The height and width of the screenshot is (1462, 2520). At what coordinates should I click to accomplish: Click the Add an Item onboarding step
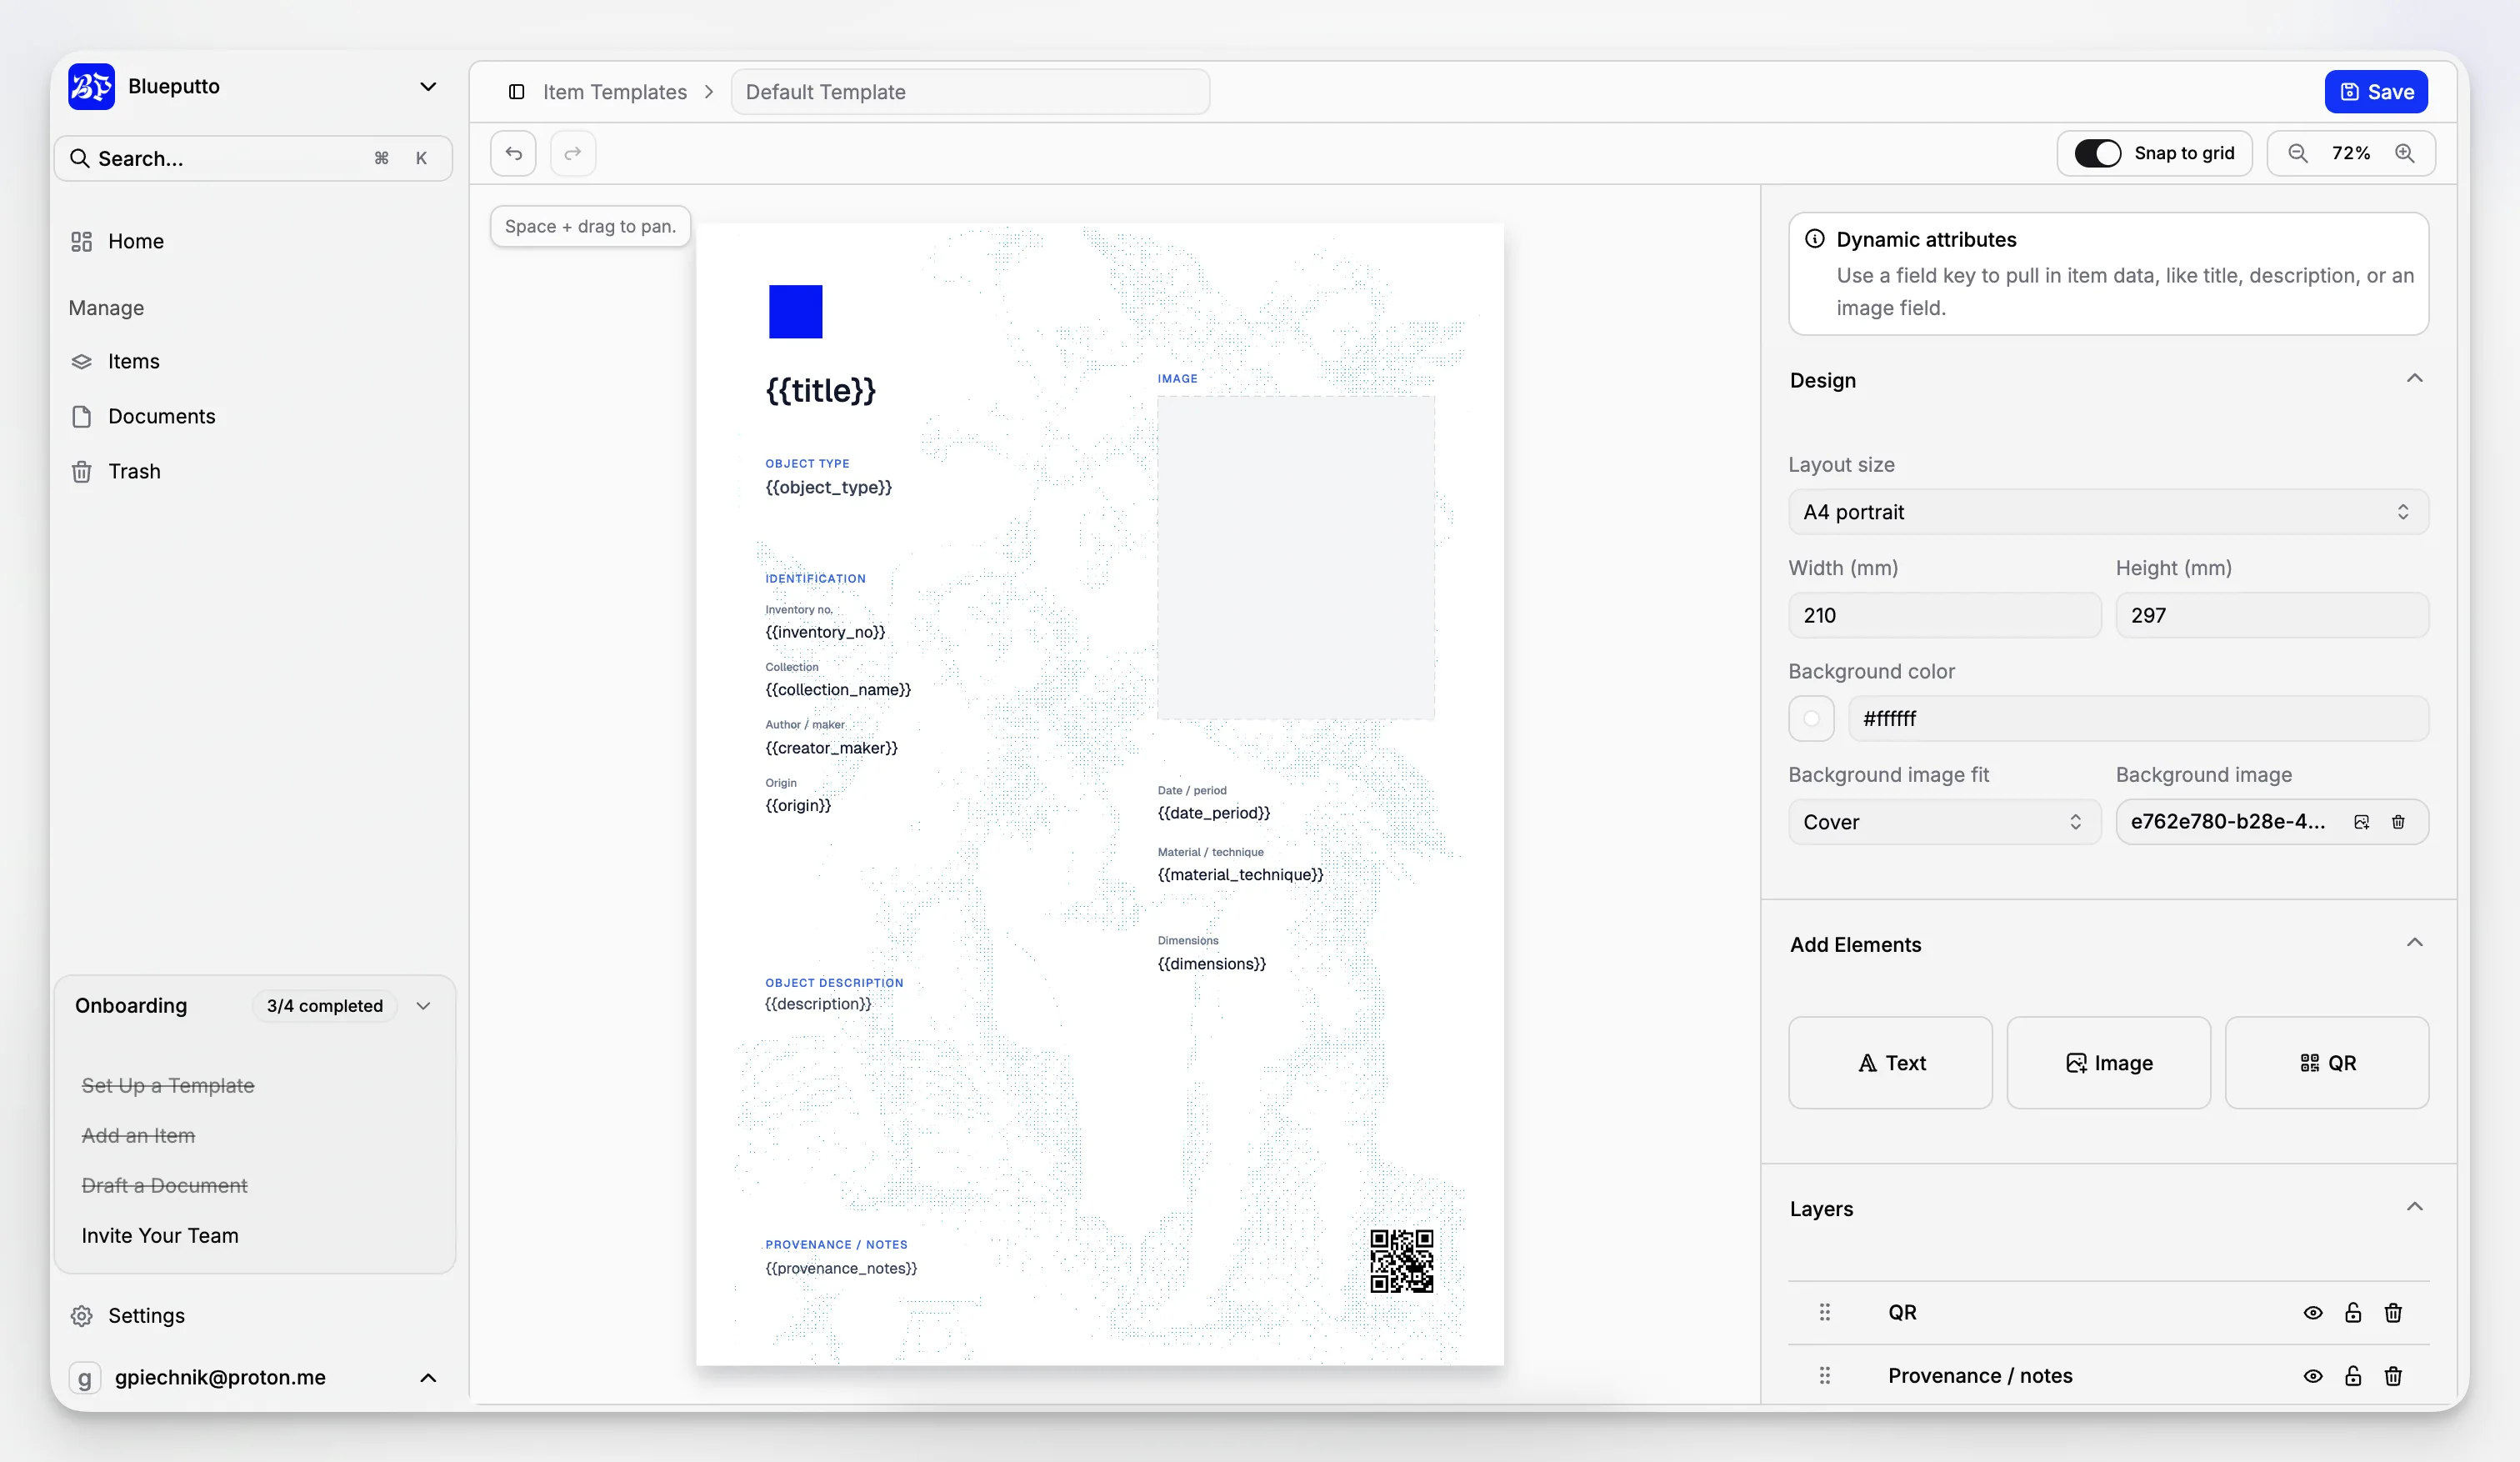(x=138, y=1135)
